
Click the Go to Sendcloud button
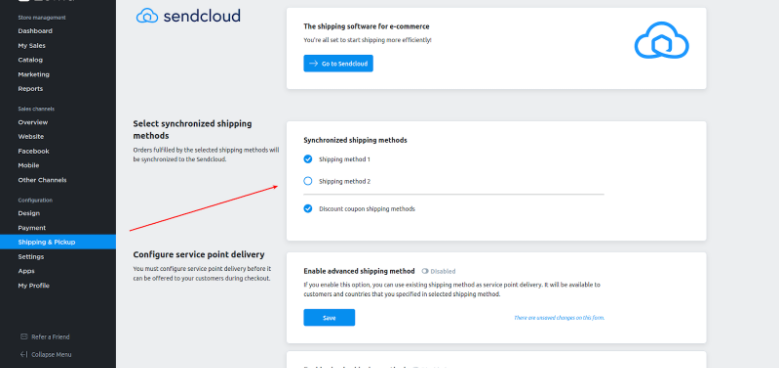(338, 64)
